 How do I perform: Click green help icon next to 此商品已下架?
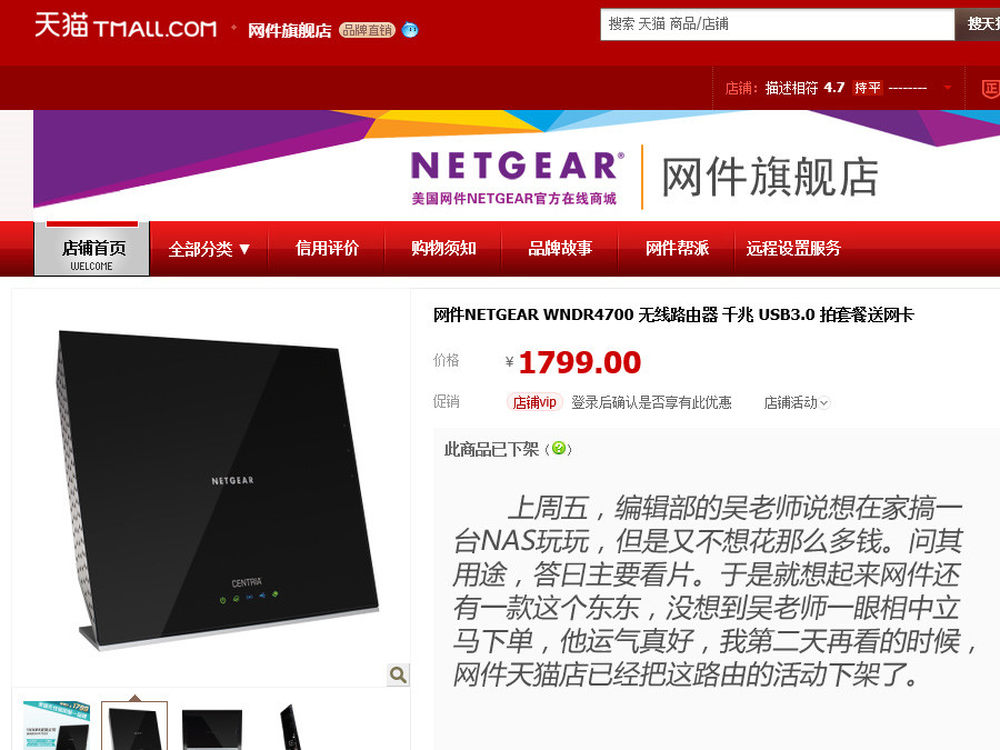click(558, 448)
